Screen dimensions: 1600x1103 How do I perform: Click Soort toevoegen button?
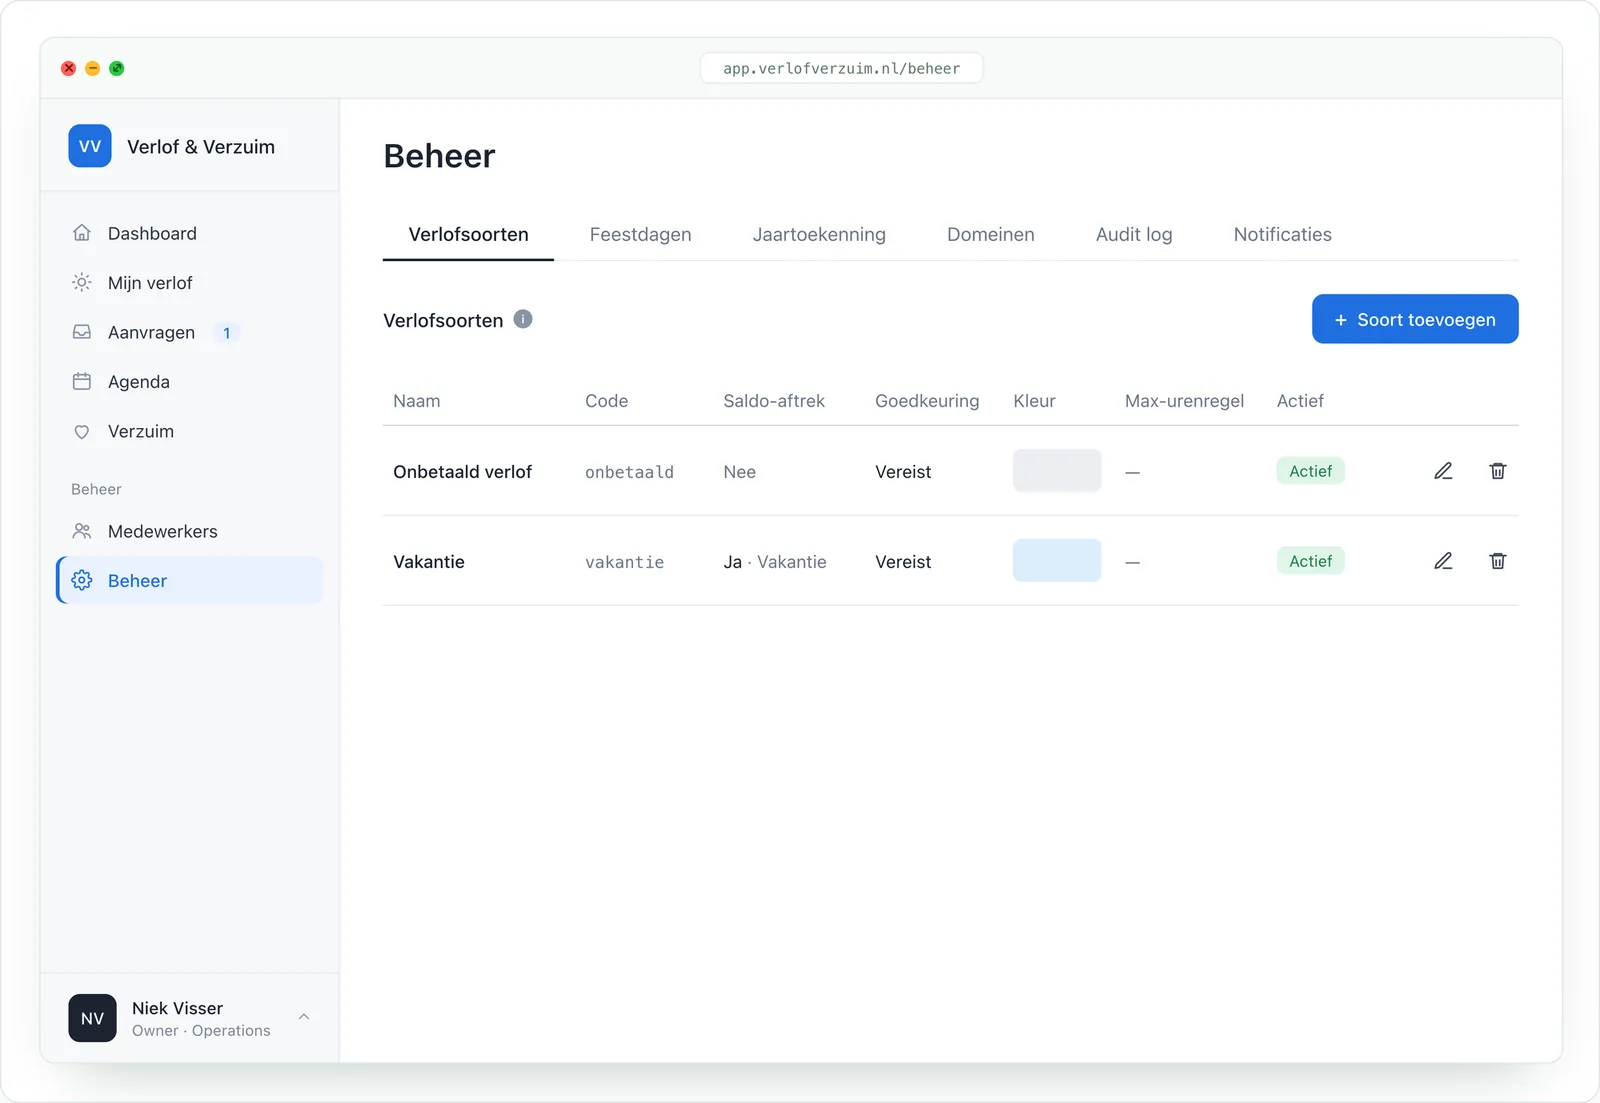(1415, 319)
